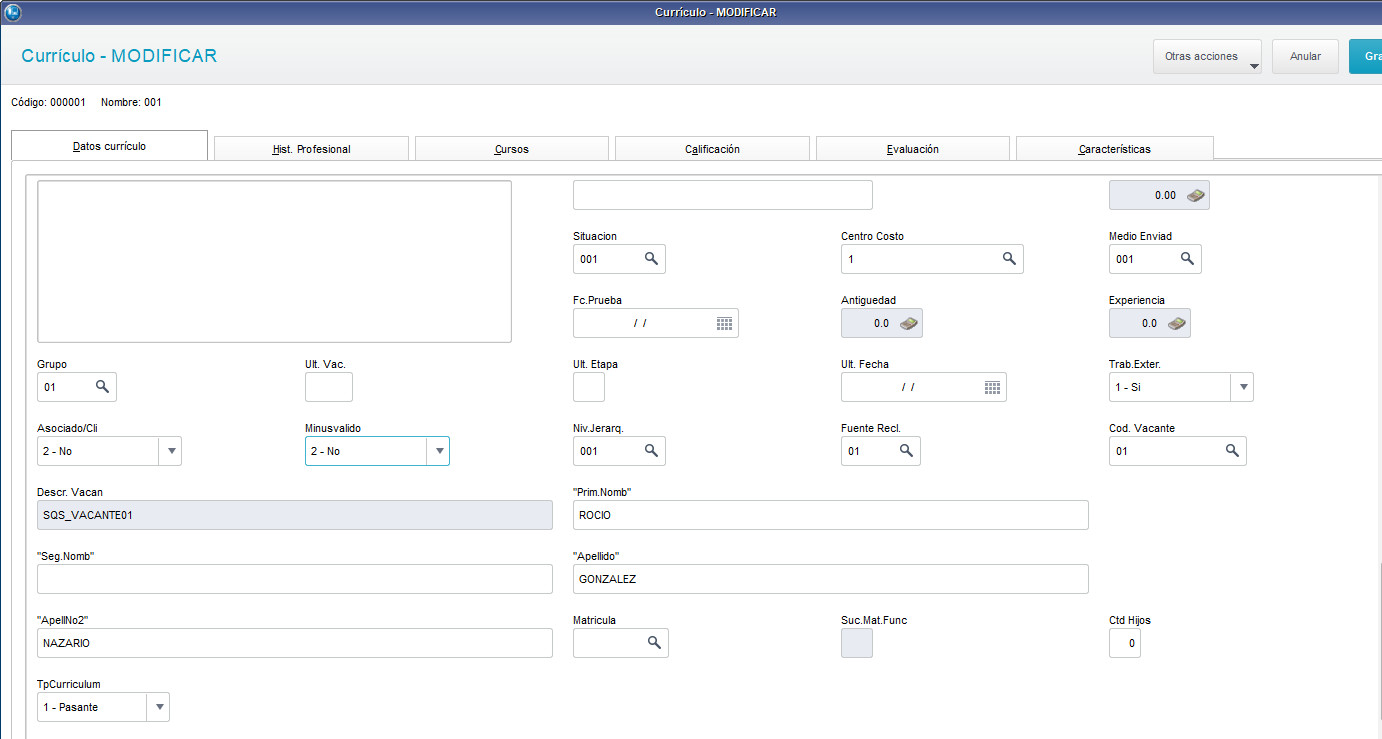The image size is (1382, 739).
Task: Click the Suc.Mat.Func box
Action: pyautogui.click(x=856, y=643)
